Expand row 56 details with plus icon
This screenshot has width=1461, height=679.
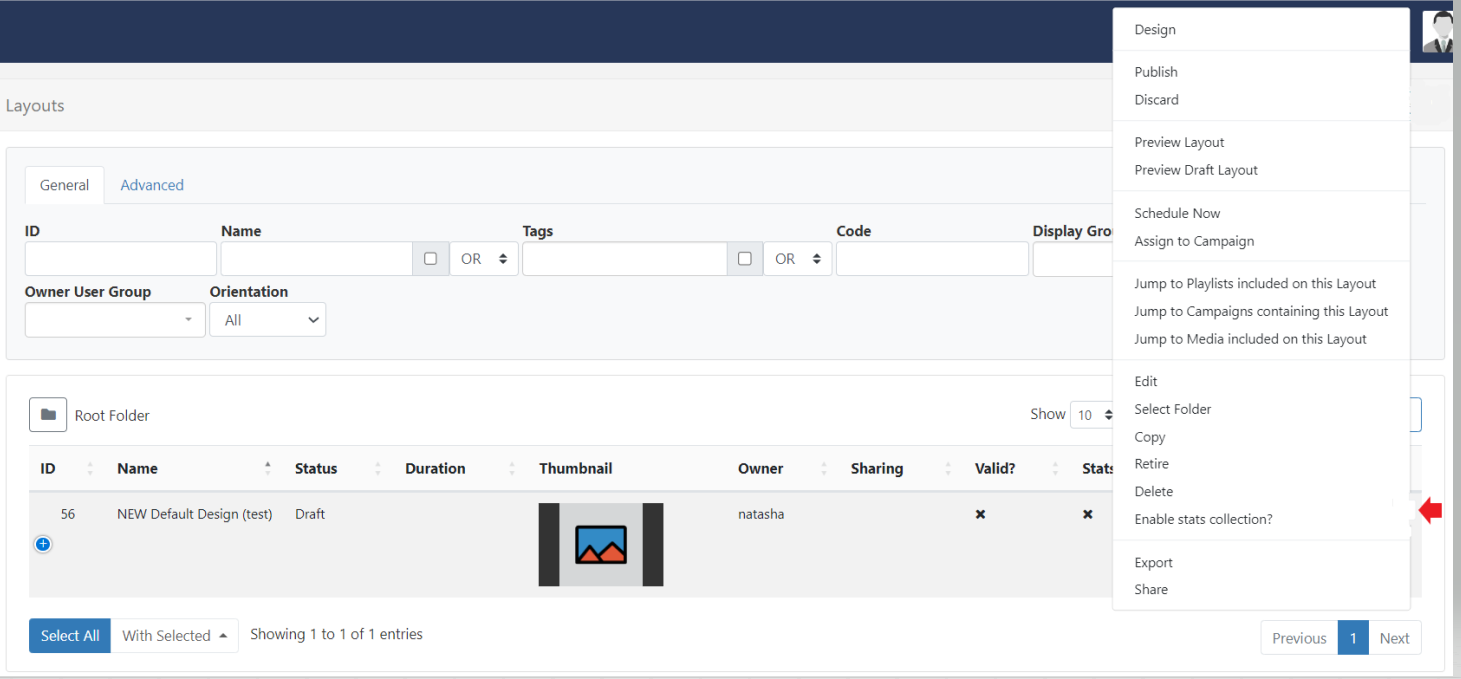point(43,544)
